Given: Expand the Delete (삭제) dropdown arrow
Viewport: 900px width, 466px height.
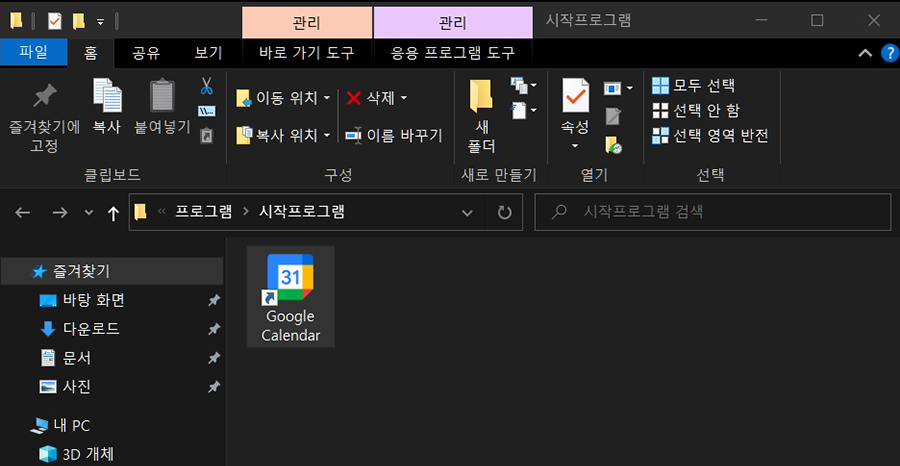Looking at the screenshot, I should pos(404,98).
